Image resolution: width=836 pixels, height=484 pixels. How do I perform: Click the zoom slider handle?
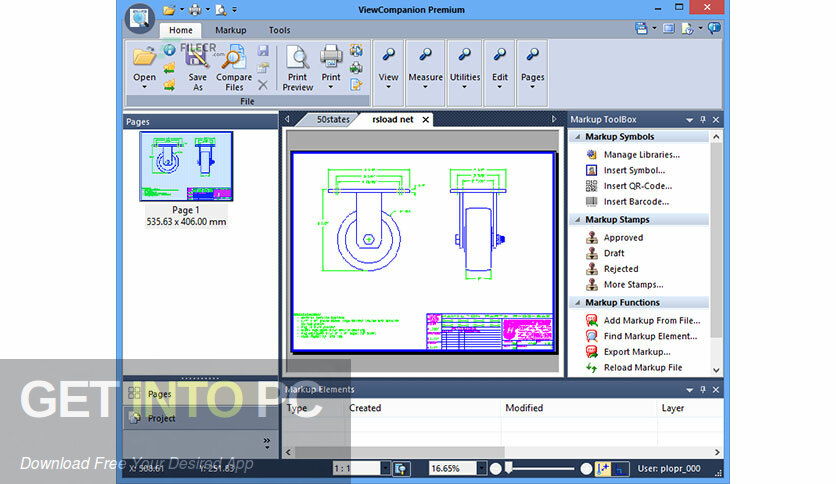coord(509,468)
